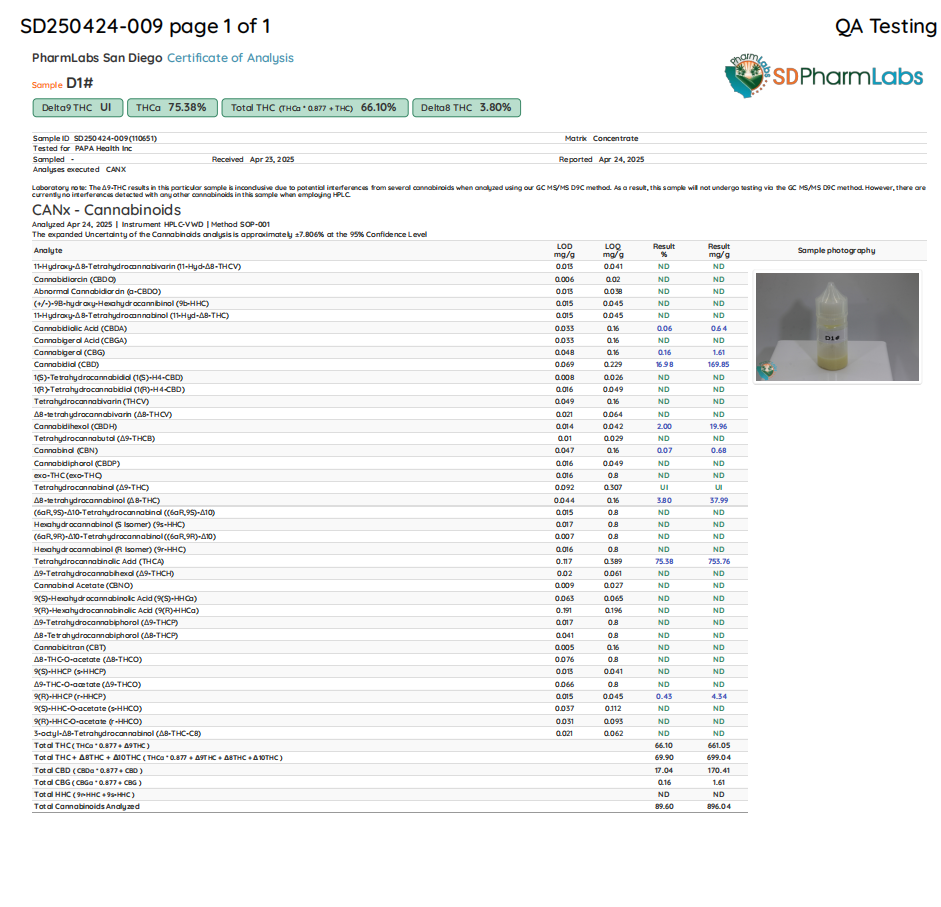
Task: Click the Sample D1# label
Action: point(64,84)
